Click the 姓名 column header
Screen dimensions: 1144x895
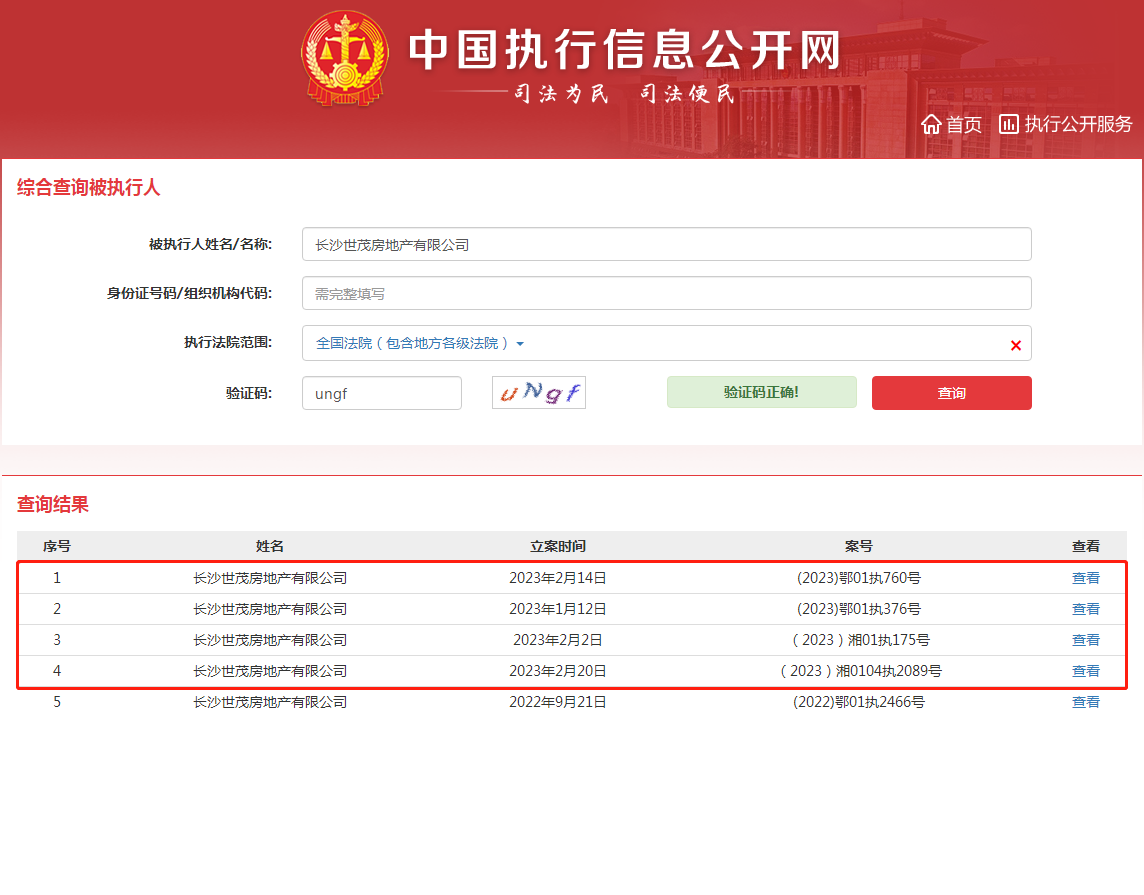click(269, 546)
